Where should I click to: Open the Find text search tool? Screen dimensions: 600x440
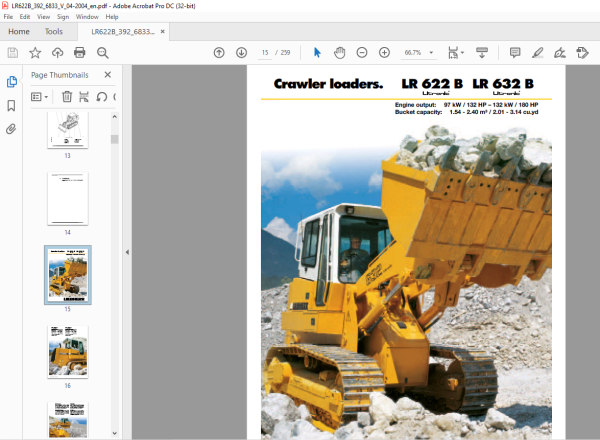coord(103,53)
